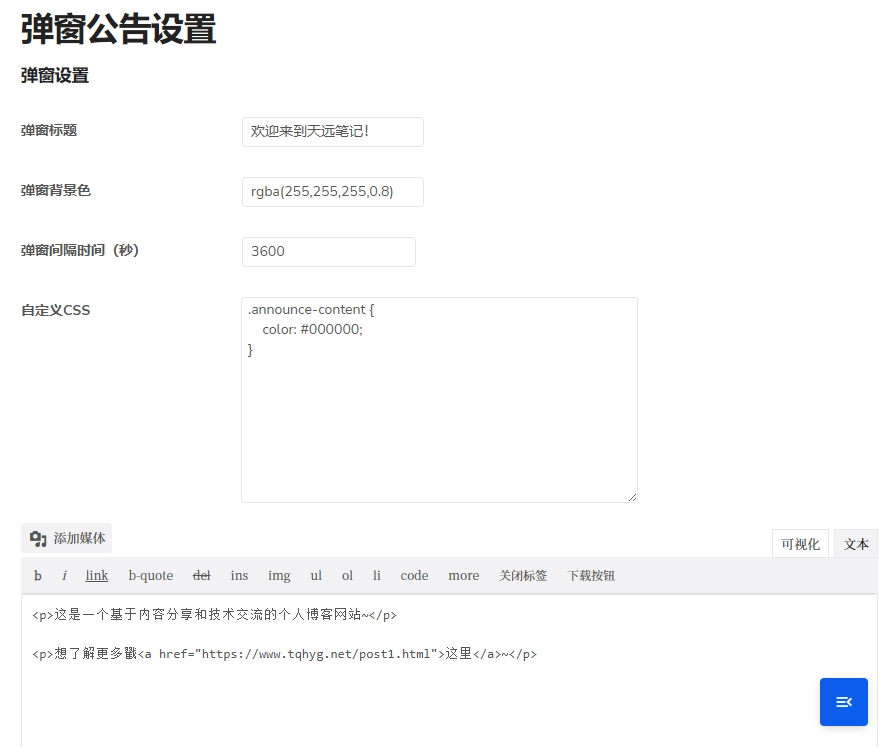The height and width of the screenshot is (747, 890).
Task: Click the 关闭标签 close tags button
Action: (x=523, y=575)
